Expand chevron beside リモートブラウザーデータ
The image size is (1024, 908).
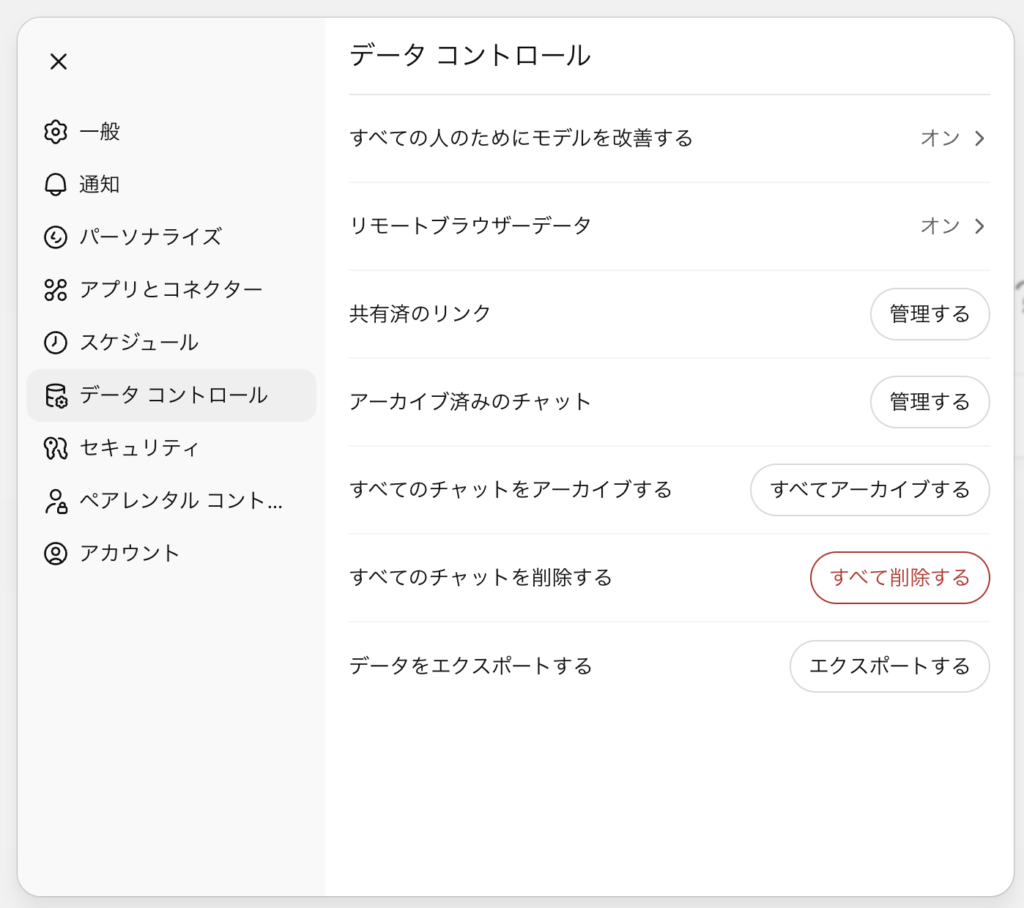(x=980, y=226)
